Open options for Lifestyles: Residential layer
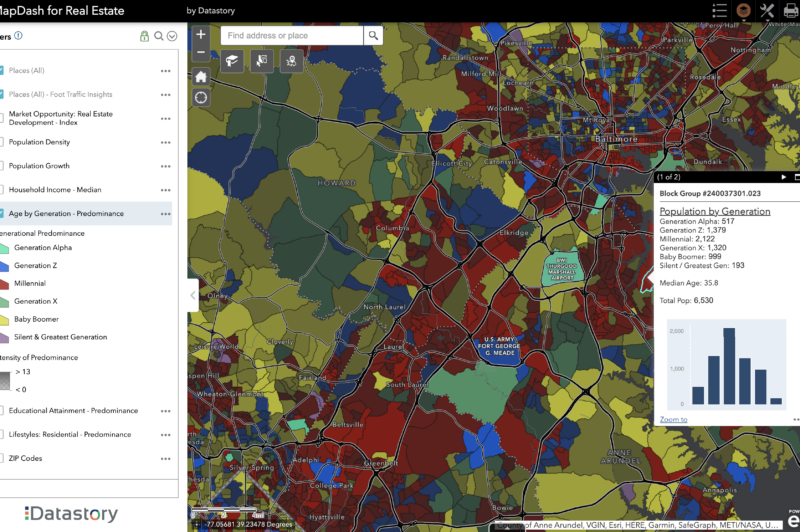Screen dimensions: 800x532 (165, 435)
